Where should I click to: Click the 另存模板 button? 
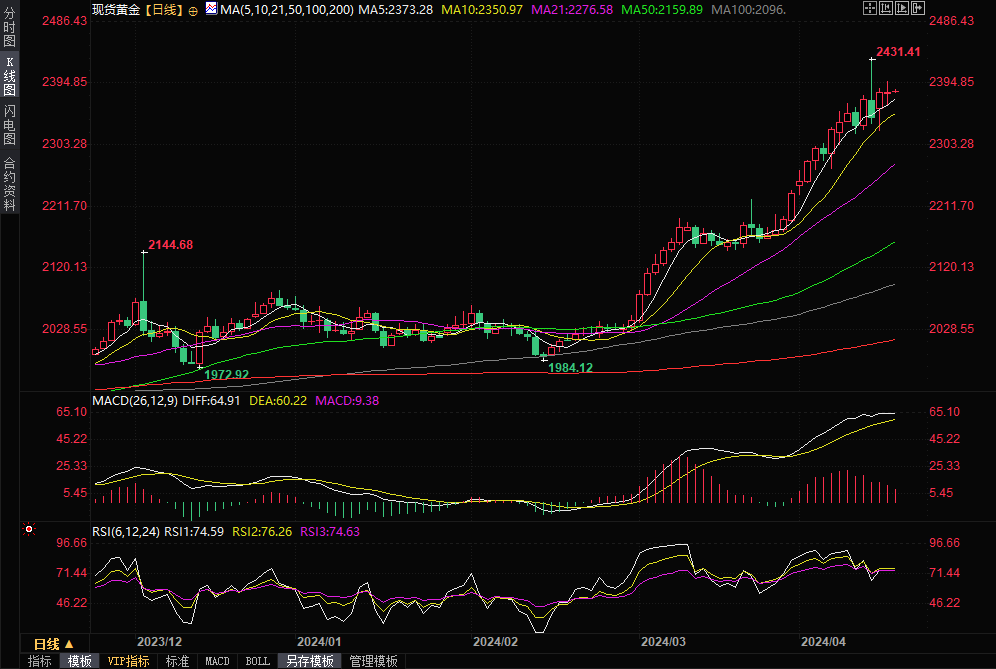tap(309, 661)
